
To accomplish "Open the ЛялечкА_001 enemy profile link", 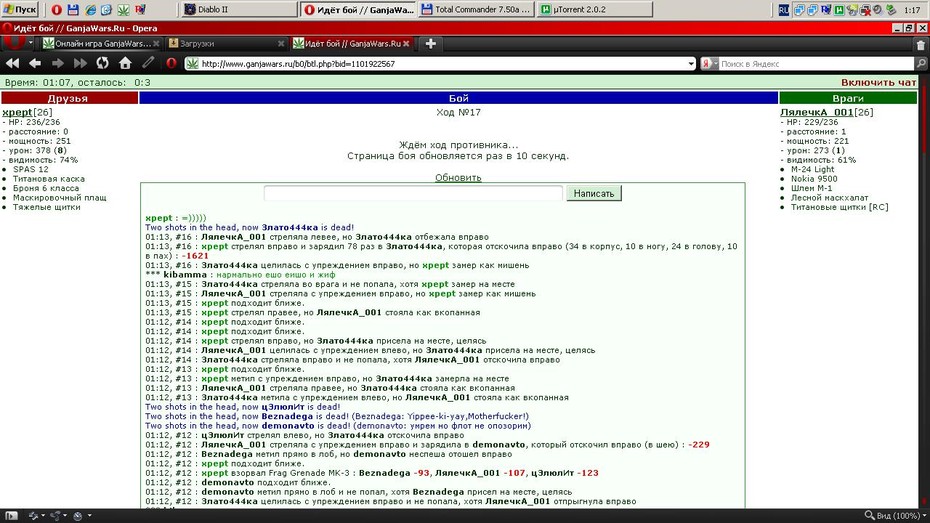I will tap(817, 112).
